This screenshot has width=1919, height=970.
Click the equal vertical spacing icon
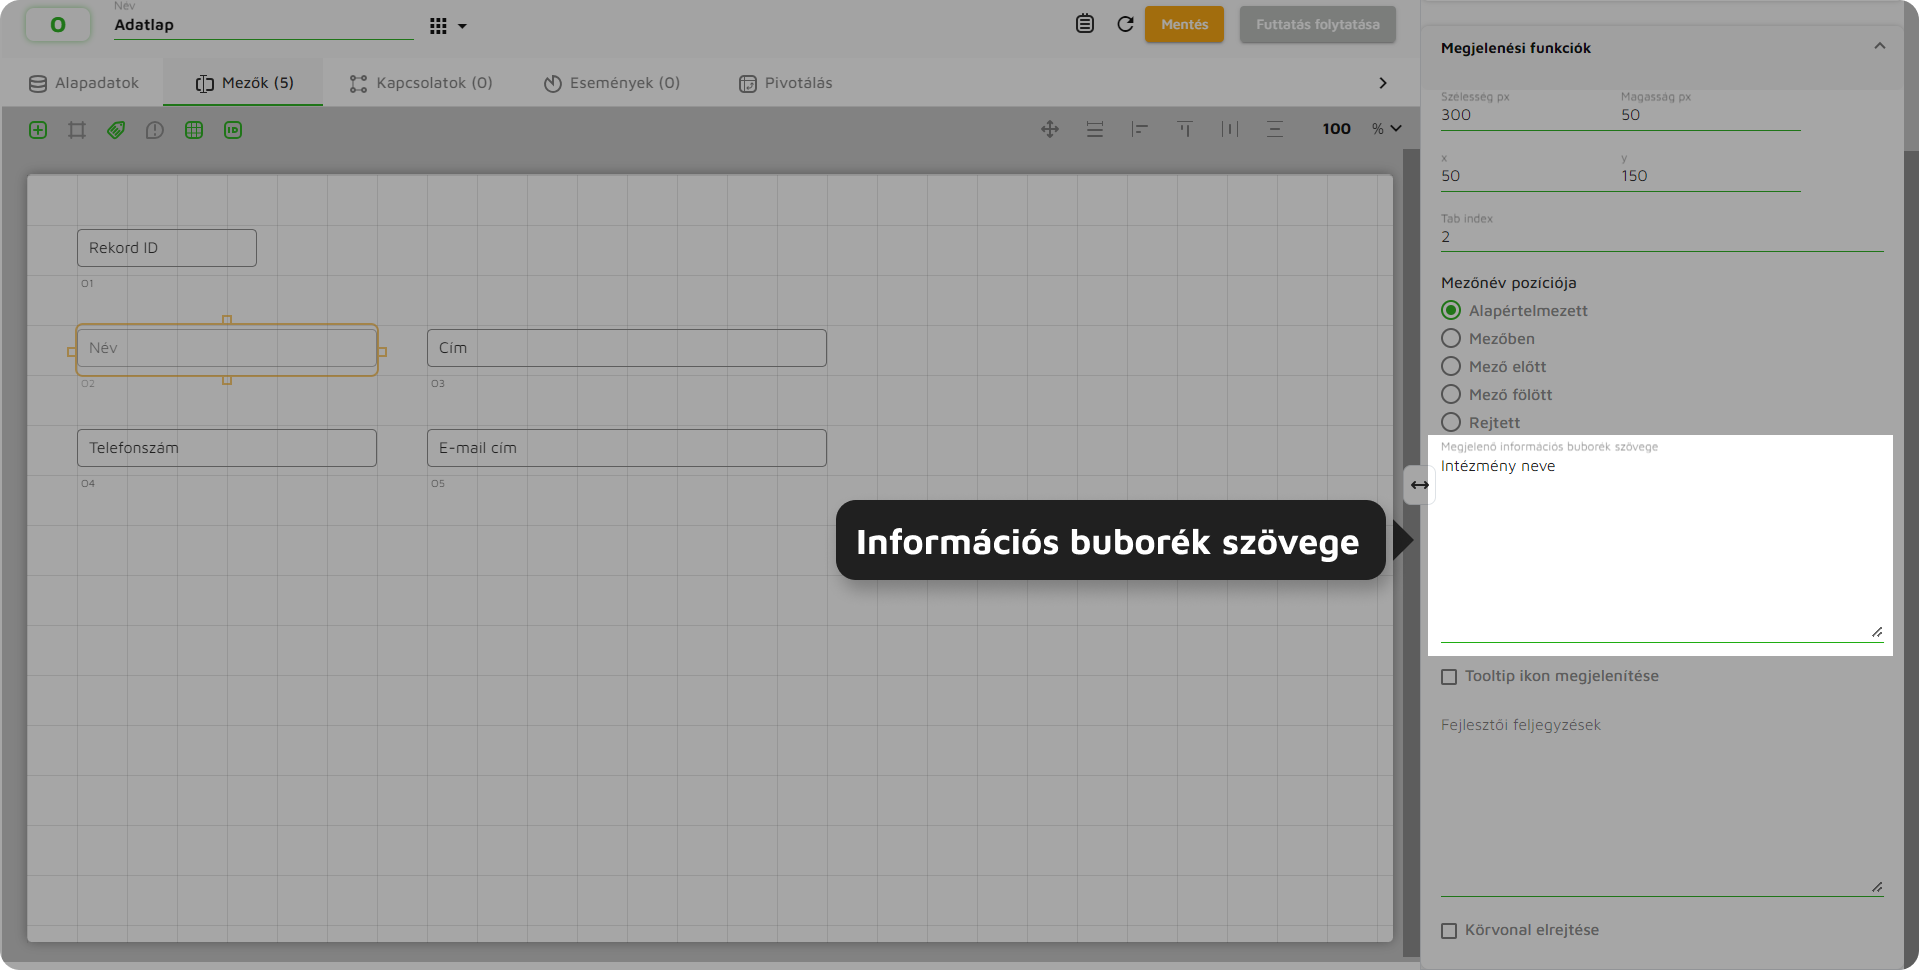[1095, 129]
